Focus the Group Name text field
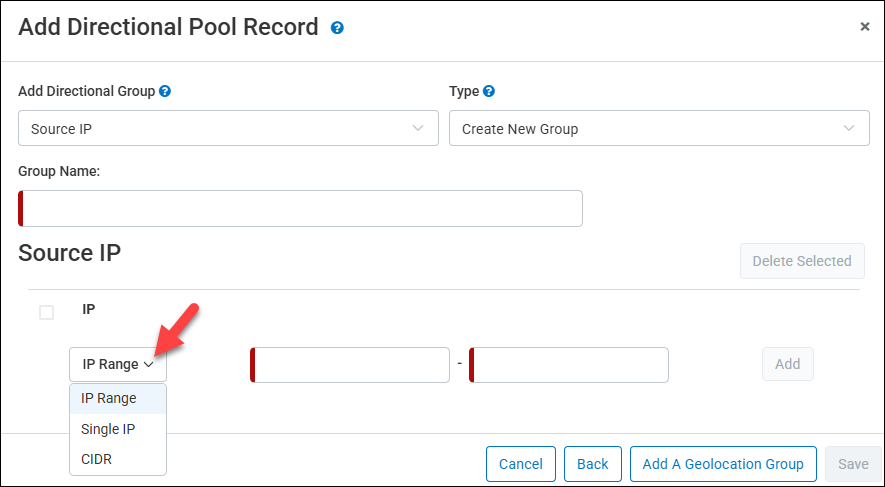Viewport: 885px width, 487px height. pos(300,208)
